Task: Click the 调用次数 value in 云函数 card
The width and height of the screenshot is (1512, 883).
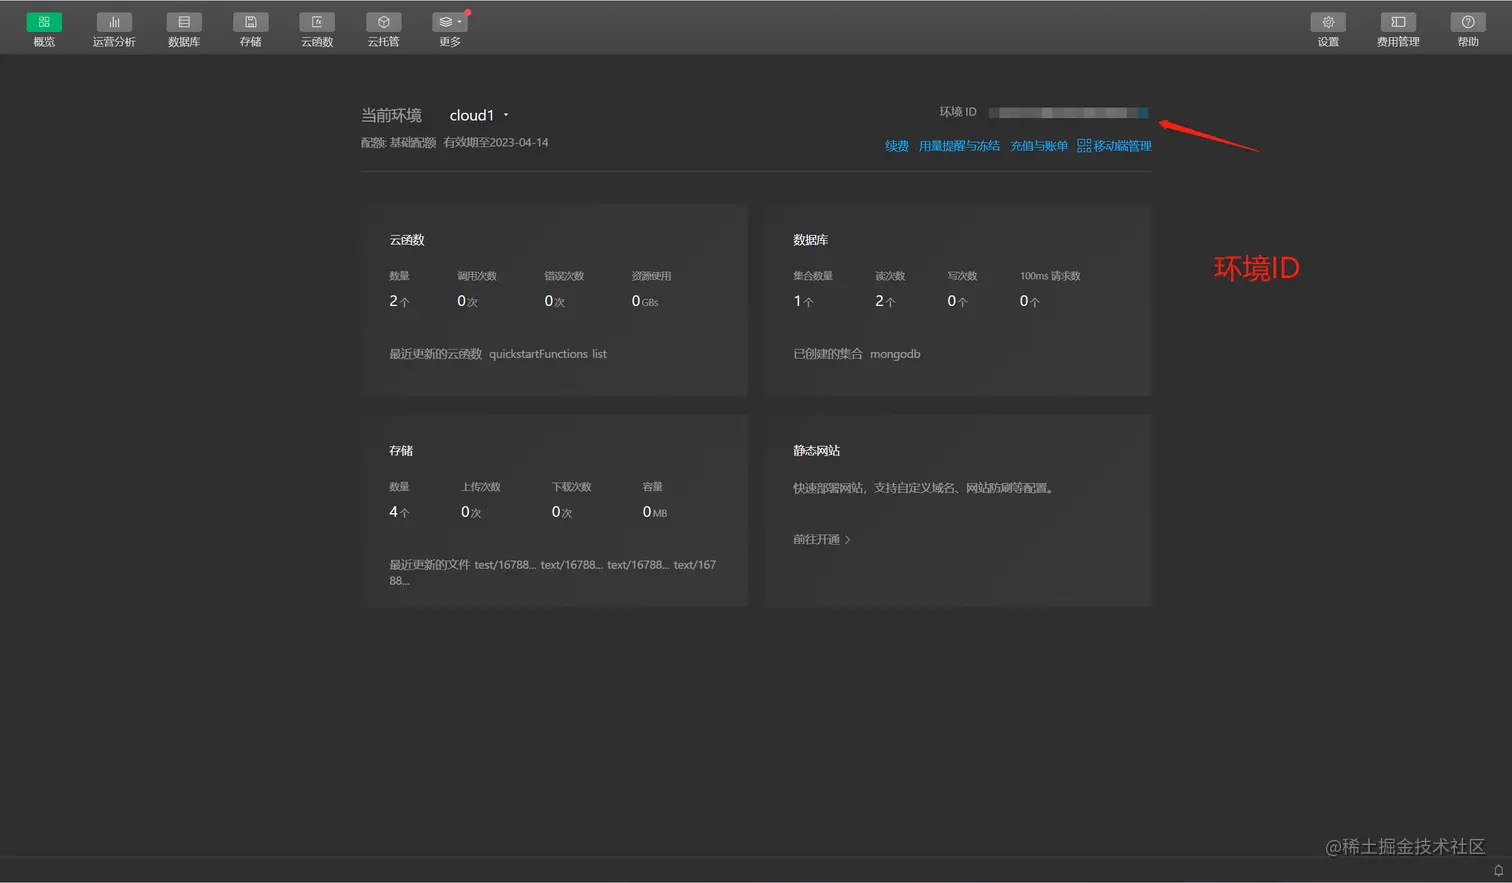Action: (x=467, y=301)
